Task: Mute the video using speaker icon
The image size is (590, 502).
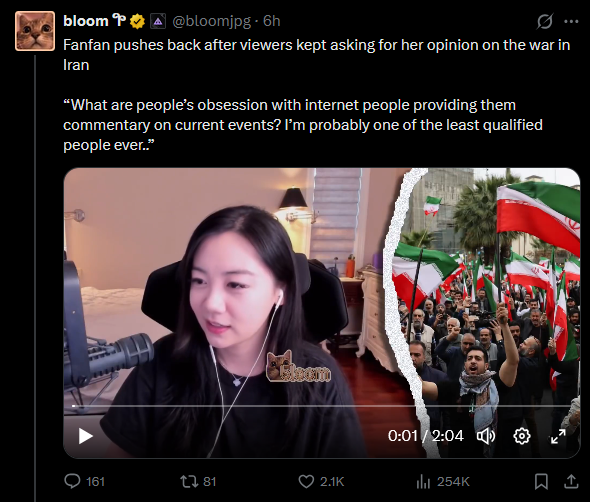Action: tap(486, 436)
